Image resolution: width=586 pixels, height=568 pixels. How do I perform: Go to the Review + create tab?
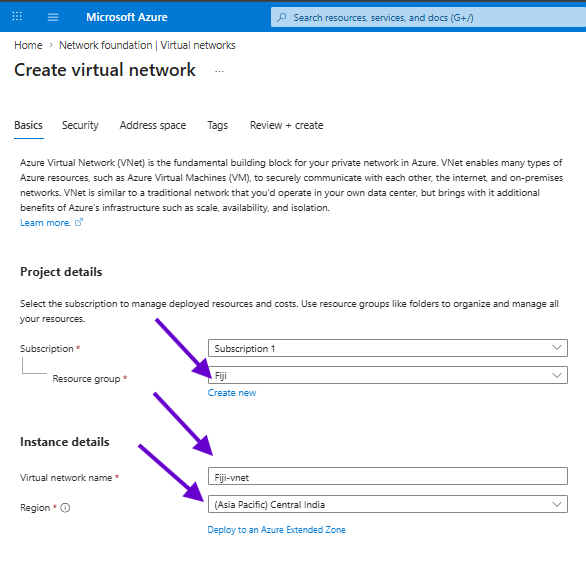[x=286, y=125]
